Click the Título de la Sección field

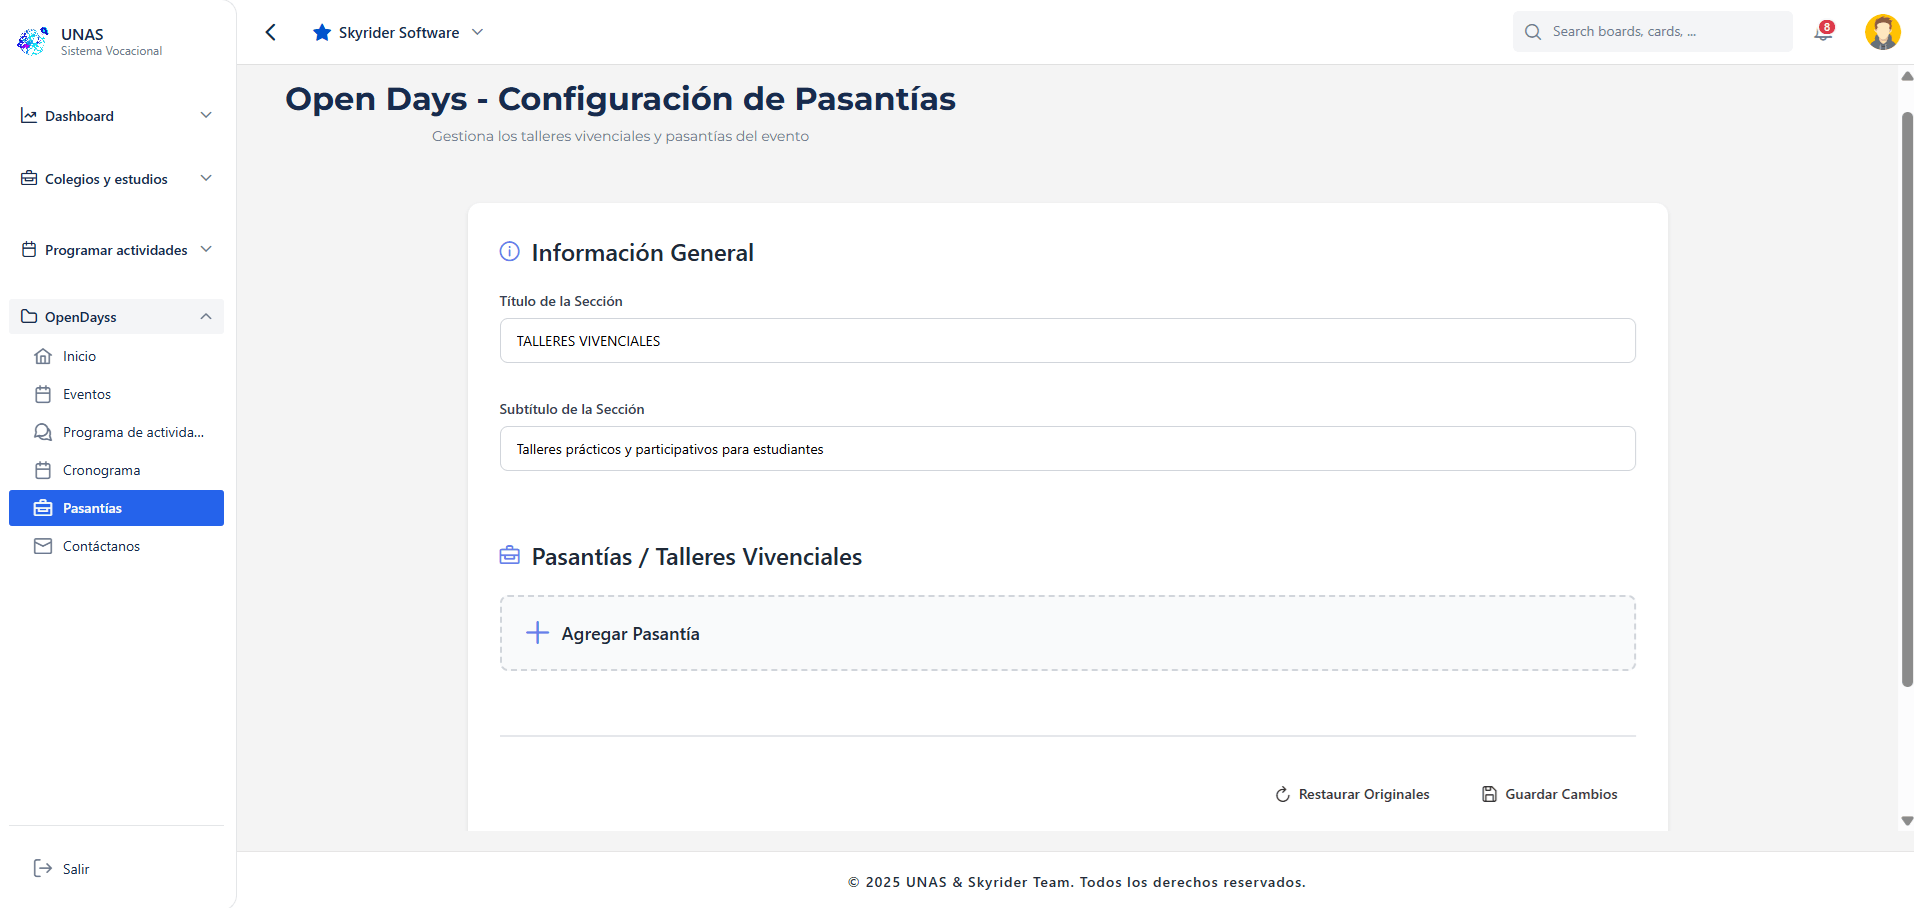tap(1067, 341)
